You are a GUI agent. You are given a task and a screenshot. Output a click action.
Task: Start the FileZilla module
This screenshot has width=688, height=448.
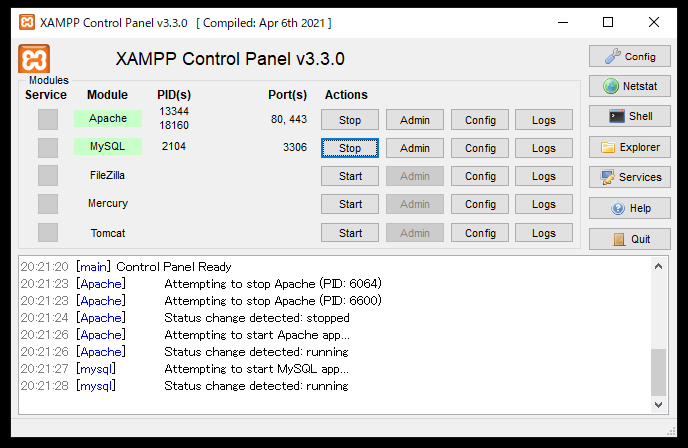pos(350,176)
